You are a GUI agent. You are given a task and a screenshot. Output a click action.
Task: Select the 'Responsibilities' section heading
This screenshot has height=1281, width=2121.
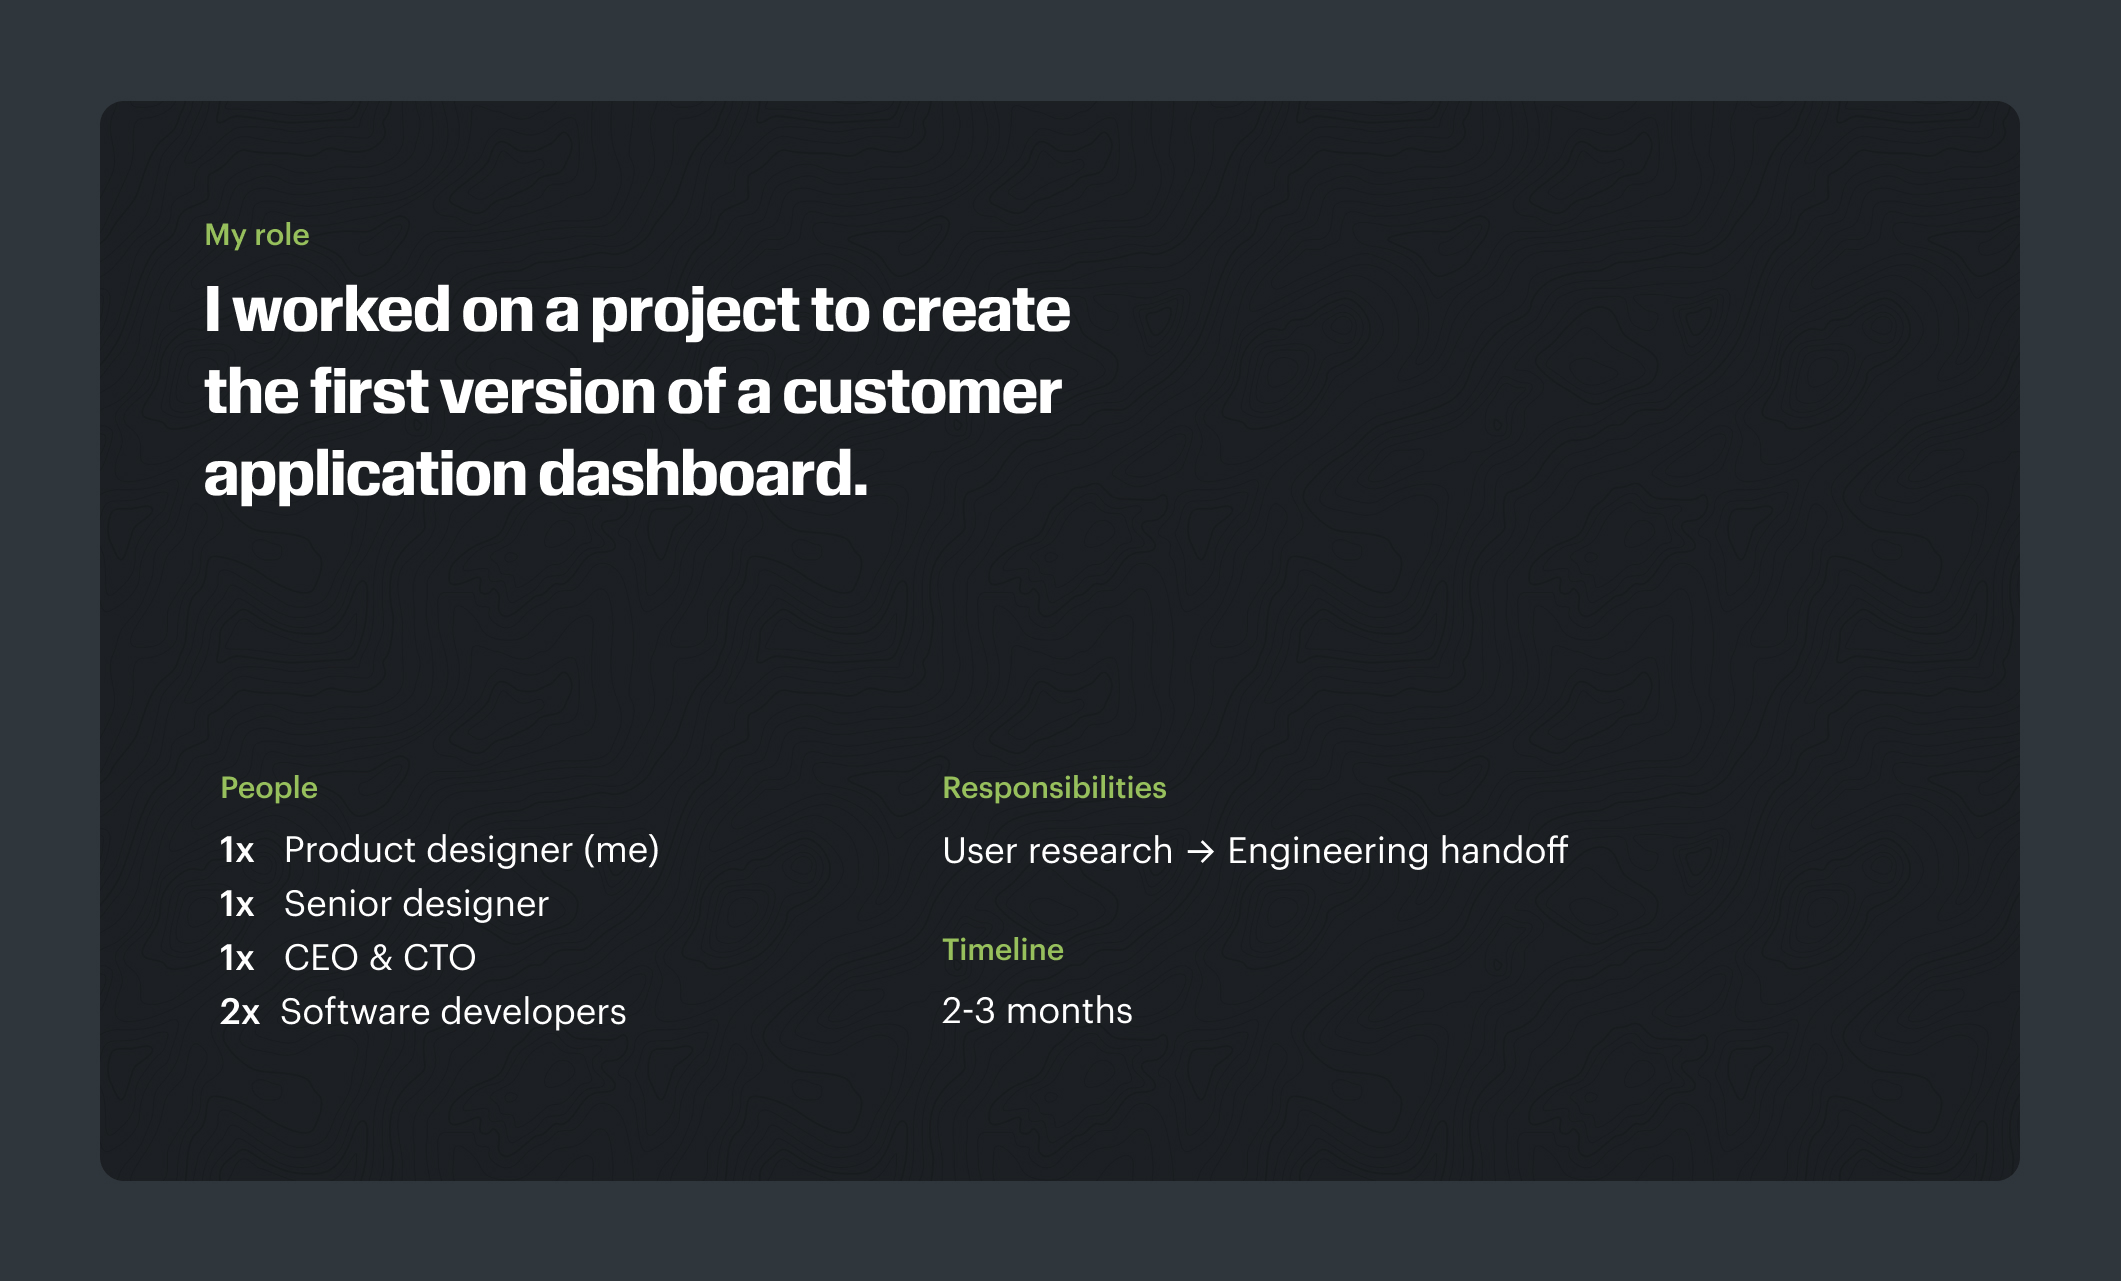point(1054,788)
